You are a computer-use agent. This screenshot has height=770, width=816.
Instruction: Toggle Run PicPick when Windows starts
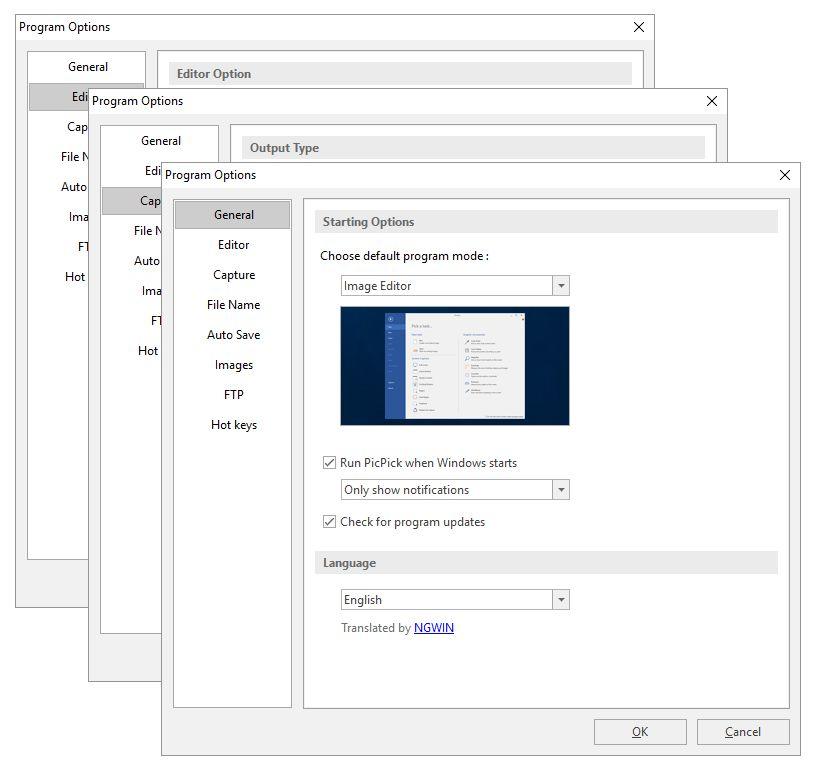point(330,463)
